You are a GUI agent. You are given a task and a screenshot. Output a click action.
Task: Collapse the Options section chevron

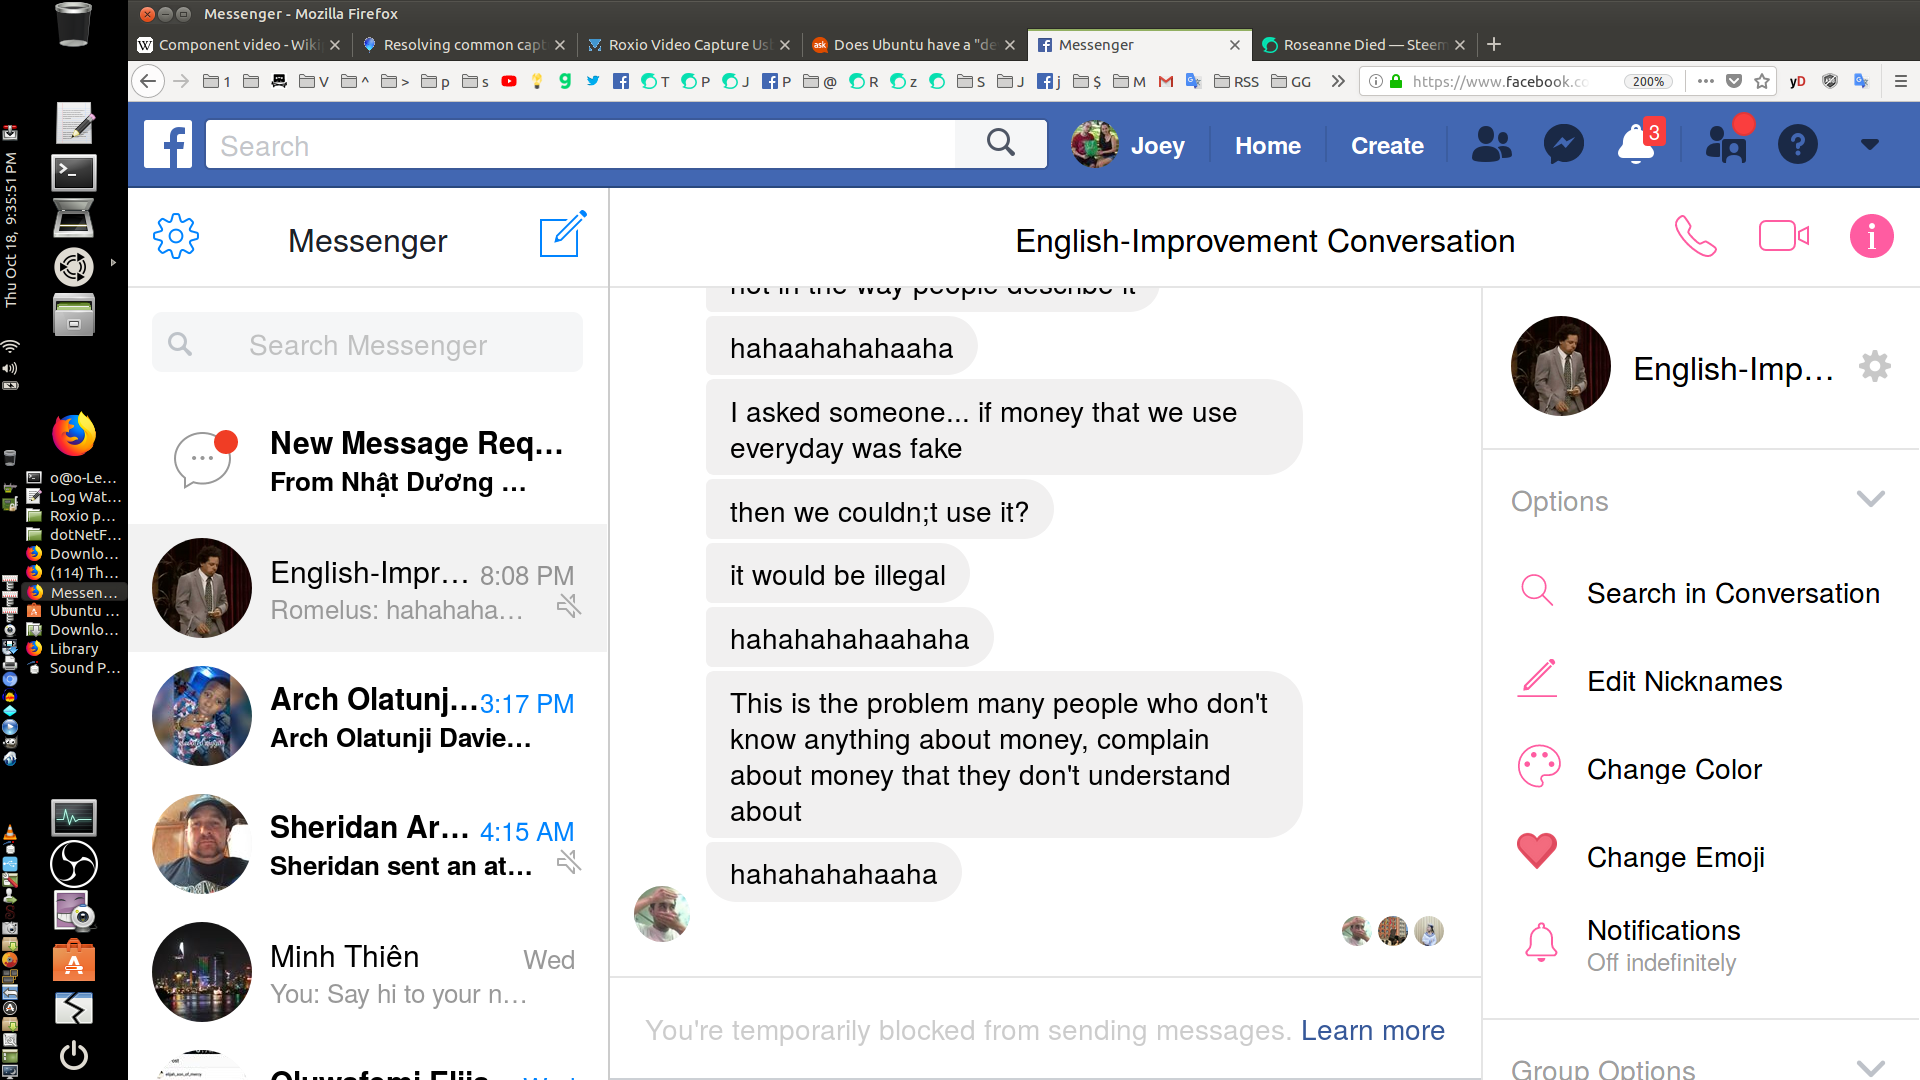click(x=1871, y=498)
